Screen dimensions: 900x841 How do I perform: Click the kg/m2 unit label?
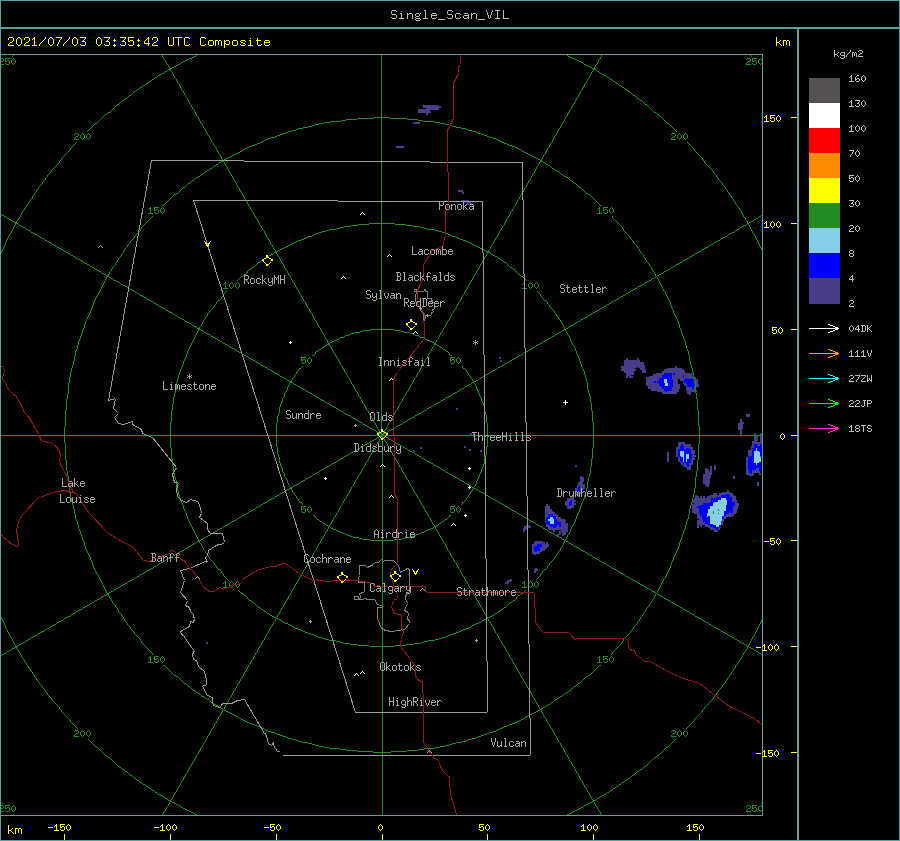click(x=848, y=54)
